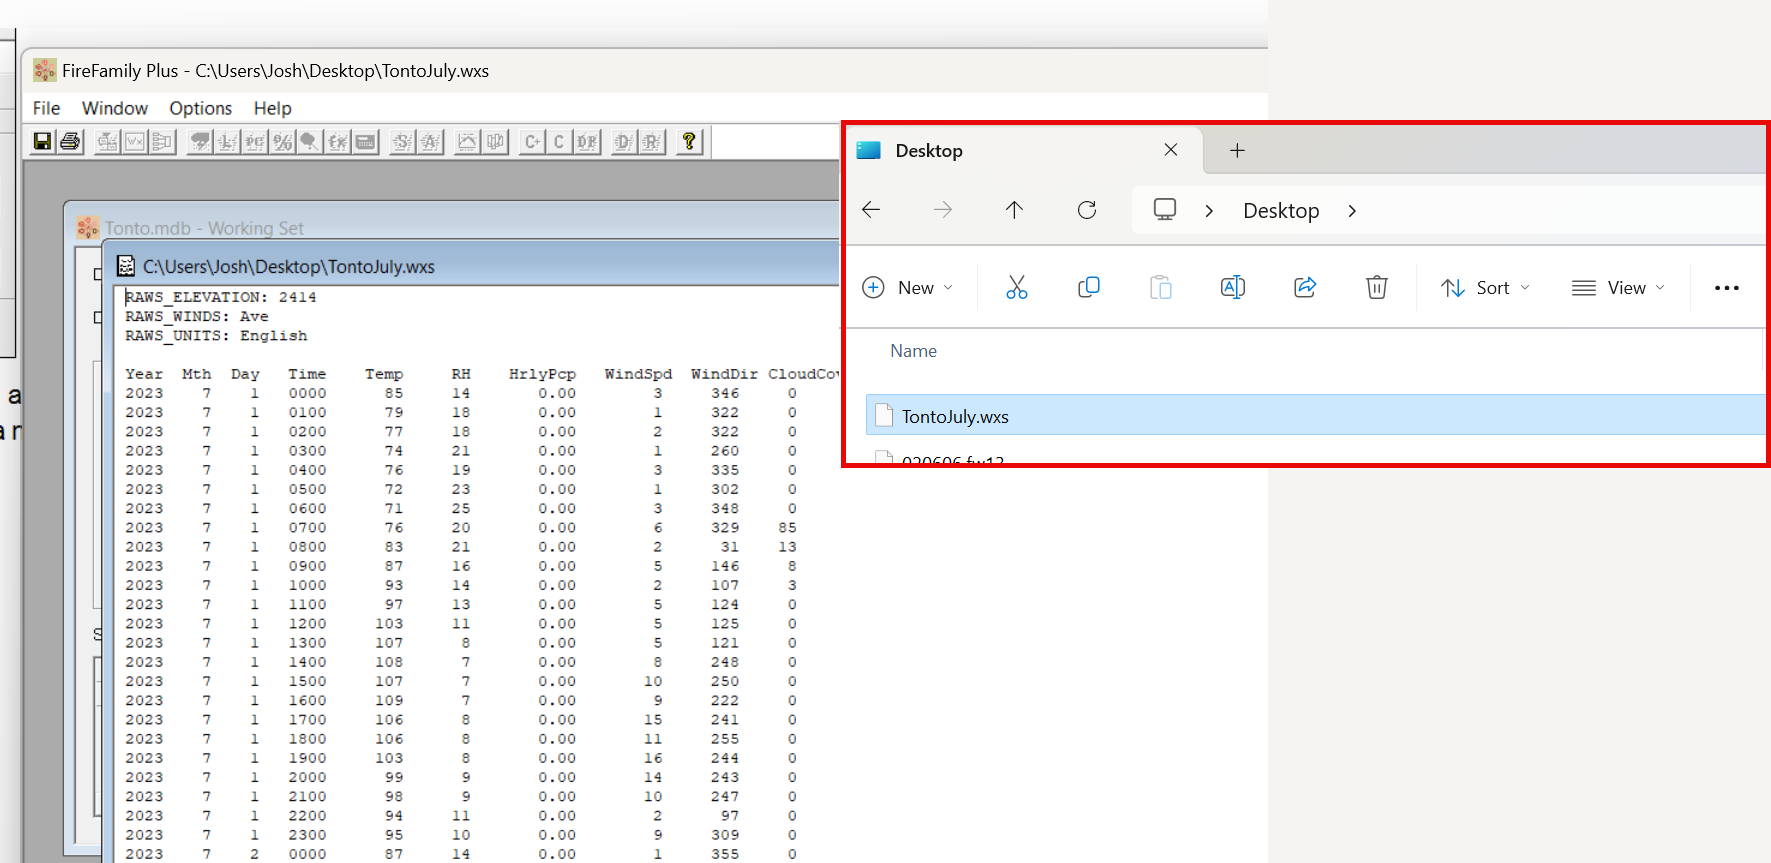The height and width of the screenshot is (863, 1771).
Task: Click the 'RAWS_UNITS: English' line
Action: (x=216, y=336)
